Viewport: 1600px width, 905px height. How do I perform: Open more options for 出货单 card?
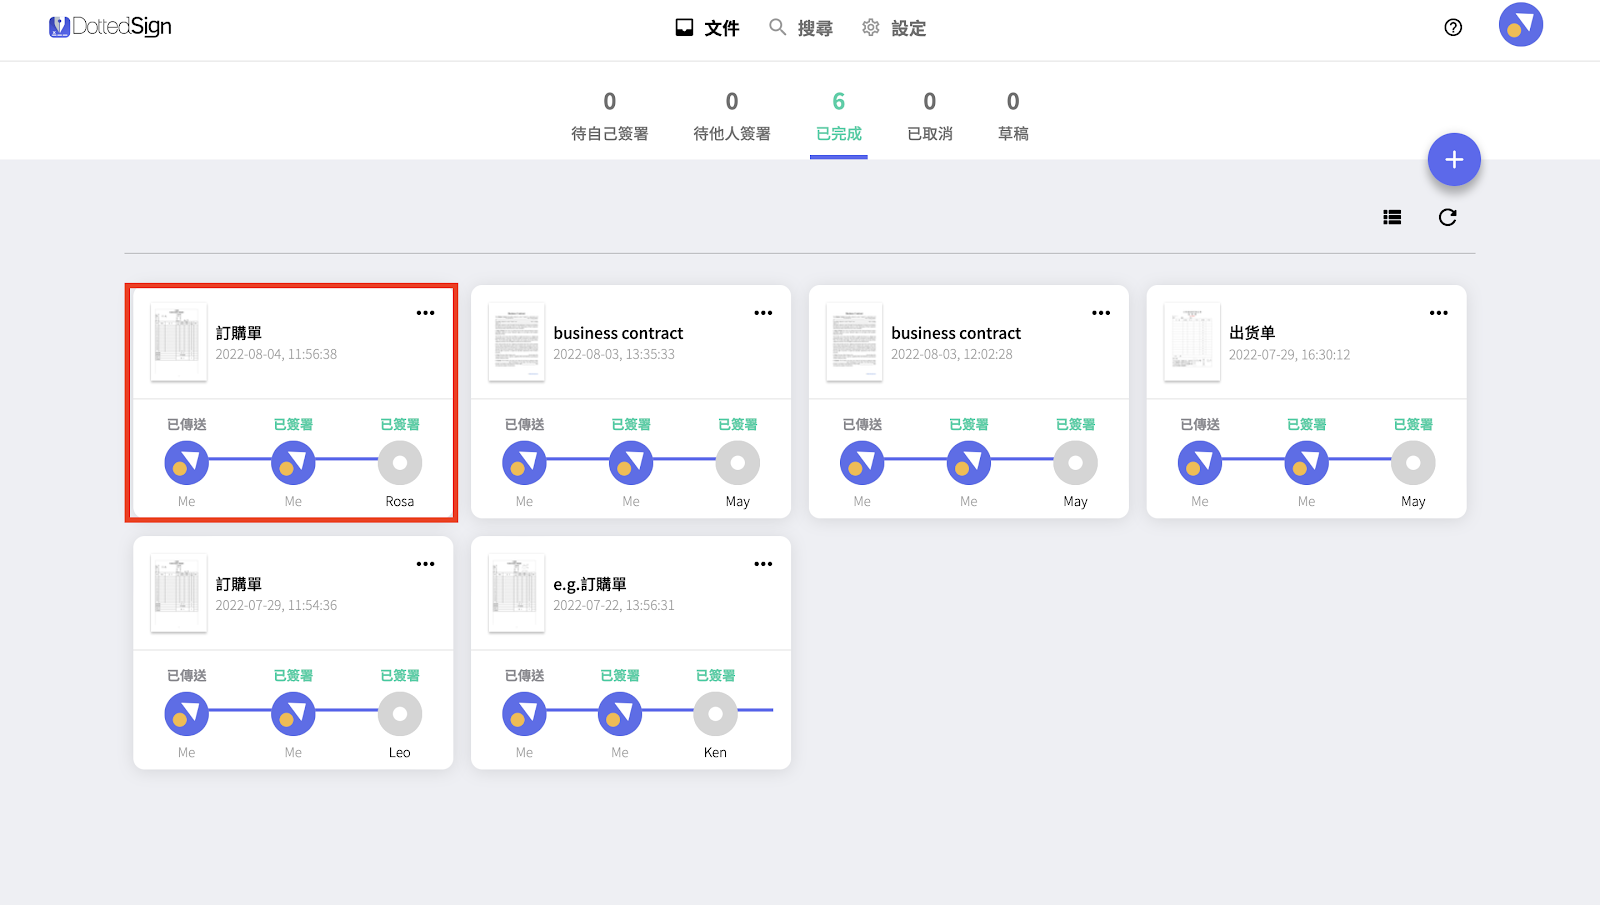click(1439, 313)
